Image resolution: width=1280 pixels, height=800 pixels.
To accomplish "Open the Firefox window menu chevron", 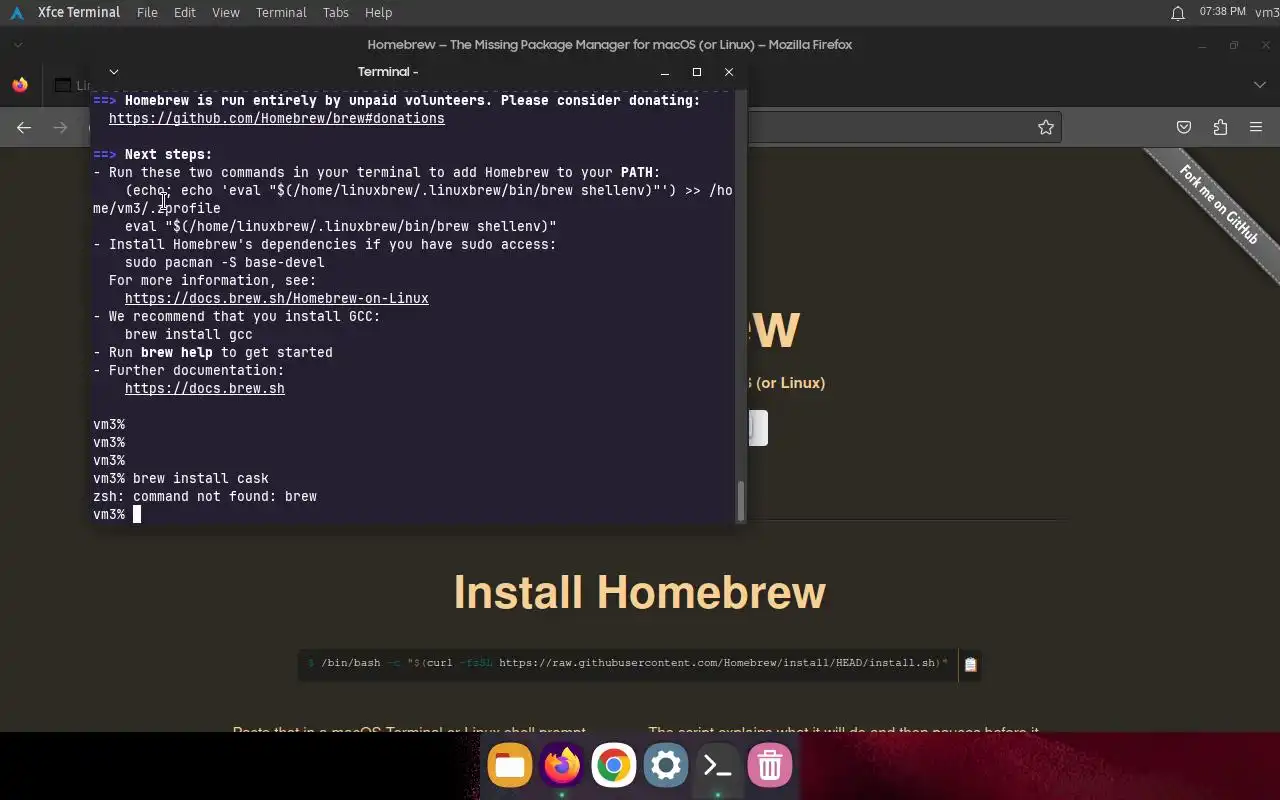I will point(18,44).
